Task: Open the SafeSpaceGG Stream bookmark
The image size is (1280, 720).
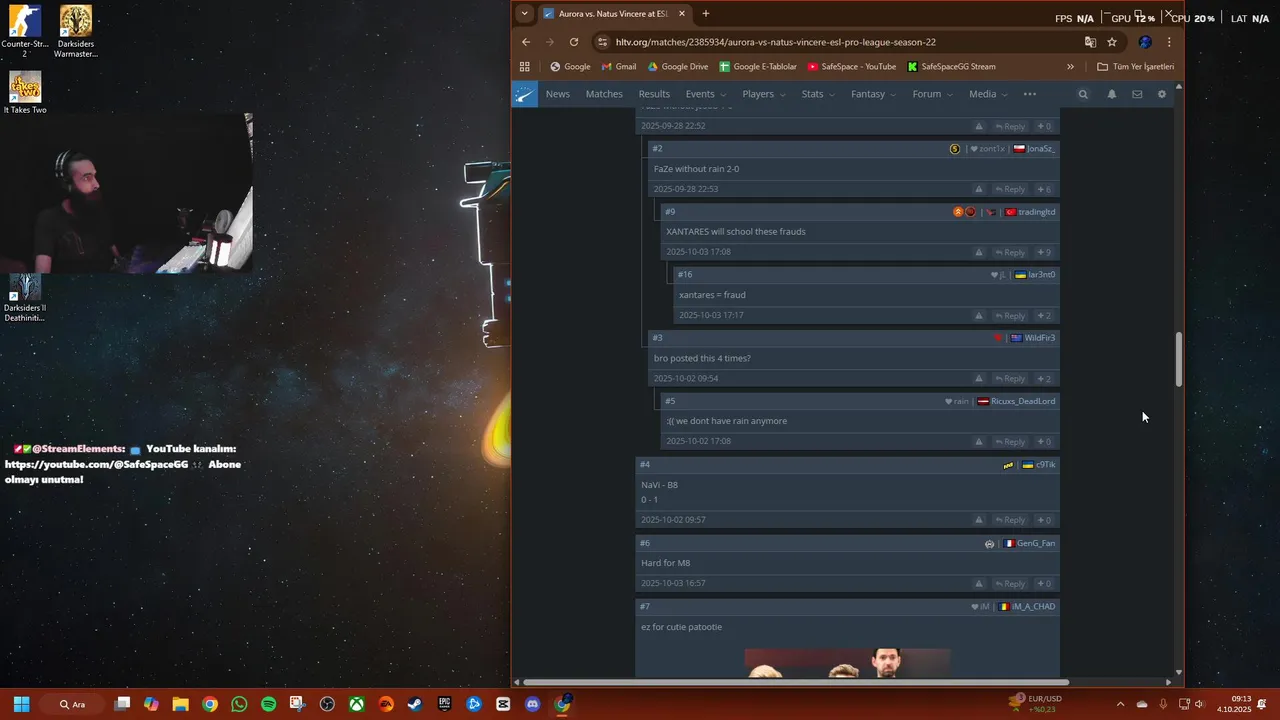Action: [951, 67]
